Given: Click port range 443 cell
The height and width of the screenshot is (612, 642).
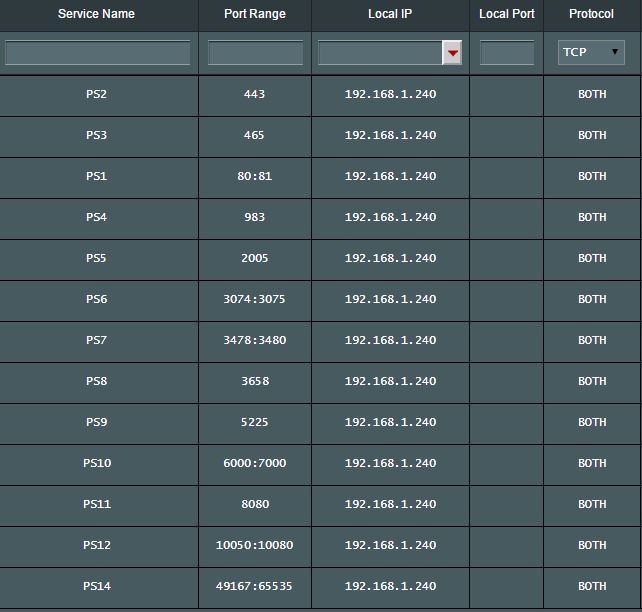Looking at the screenshot, I should click(x=254, y=94).
